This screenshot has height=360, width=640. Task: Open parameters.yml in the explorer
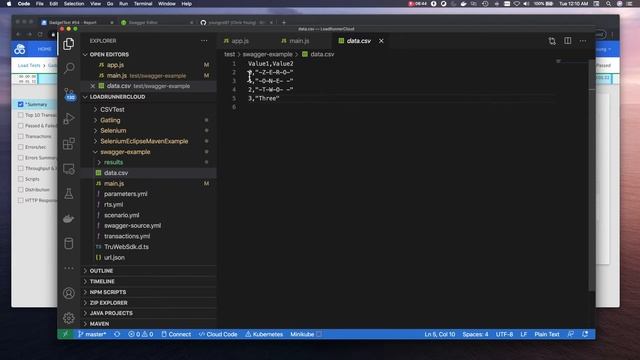tap(125, 194)
